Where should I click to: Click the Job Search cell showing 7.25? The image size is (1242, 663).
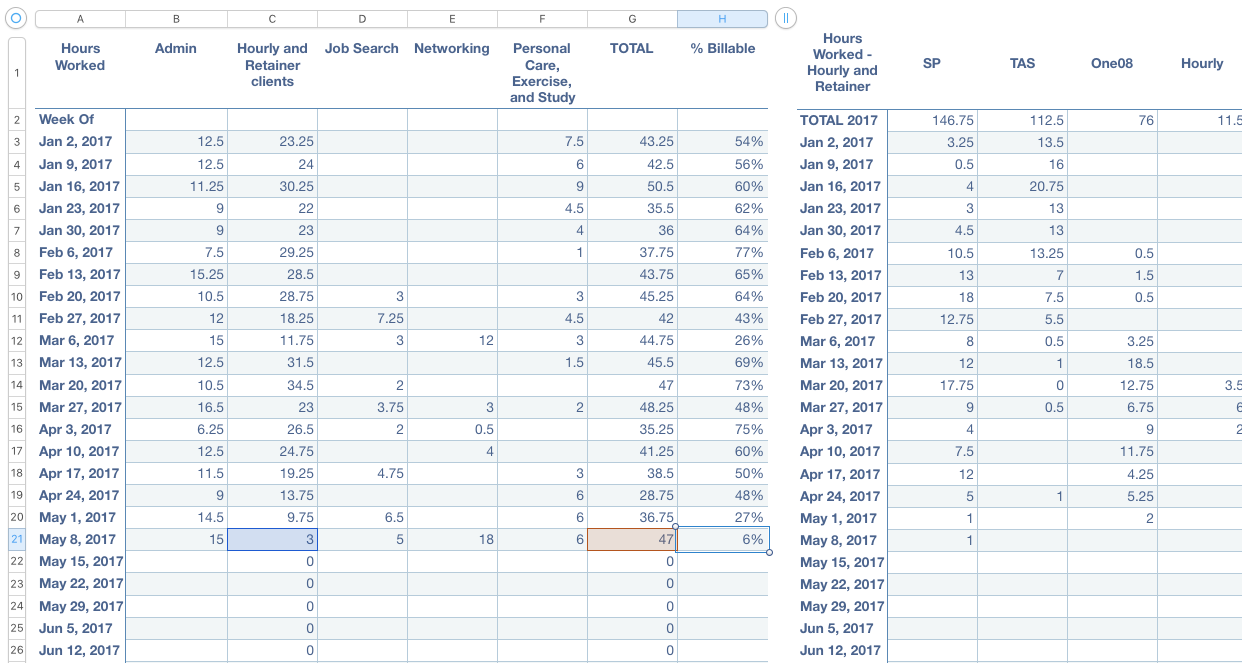pos(362,318)
